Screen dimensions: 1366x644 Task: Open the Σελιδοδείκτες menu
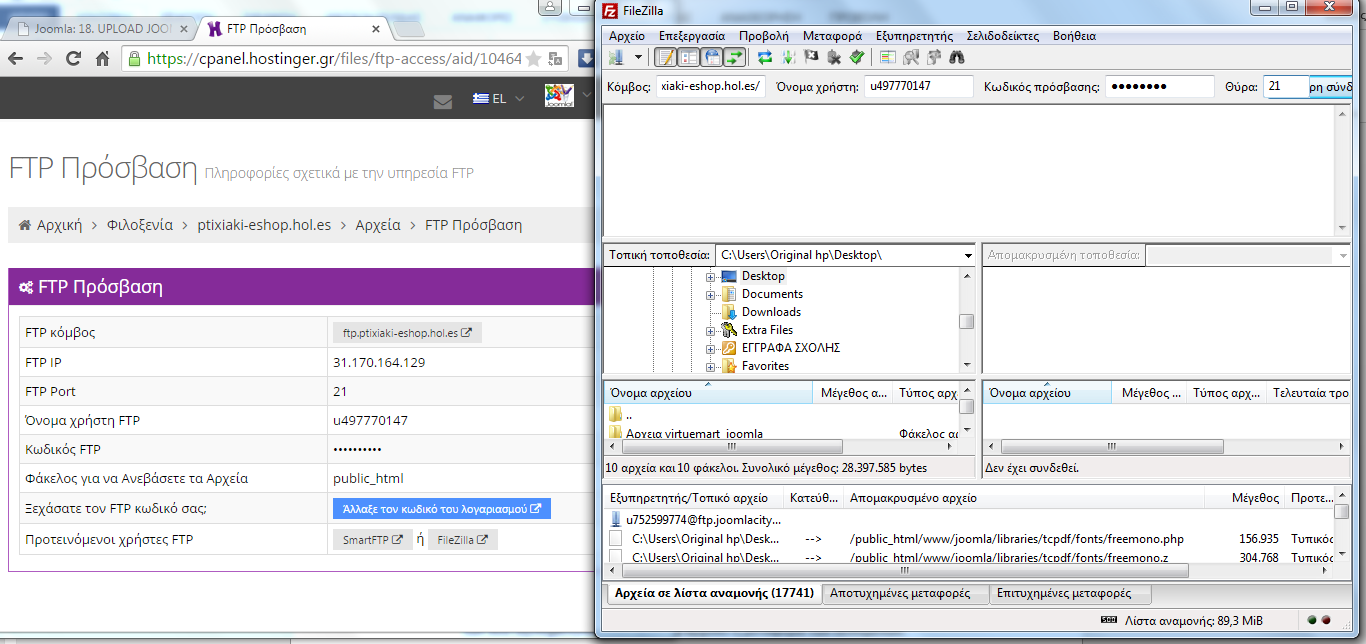(x=1003, y=35)
